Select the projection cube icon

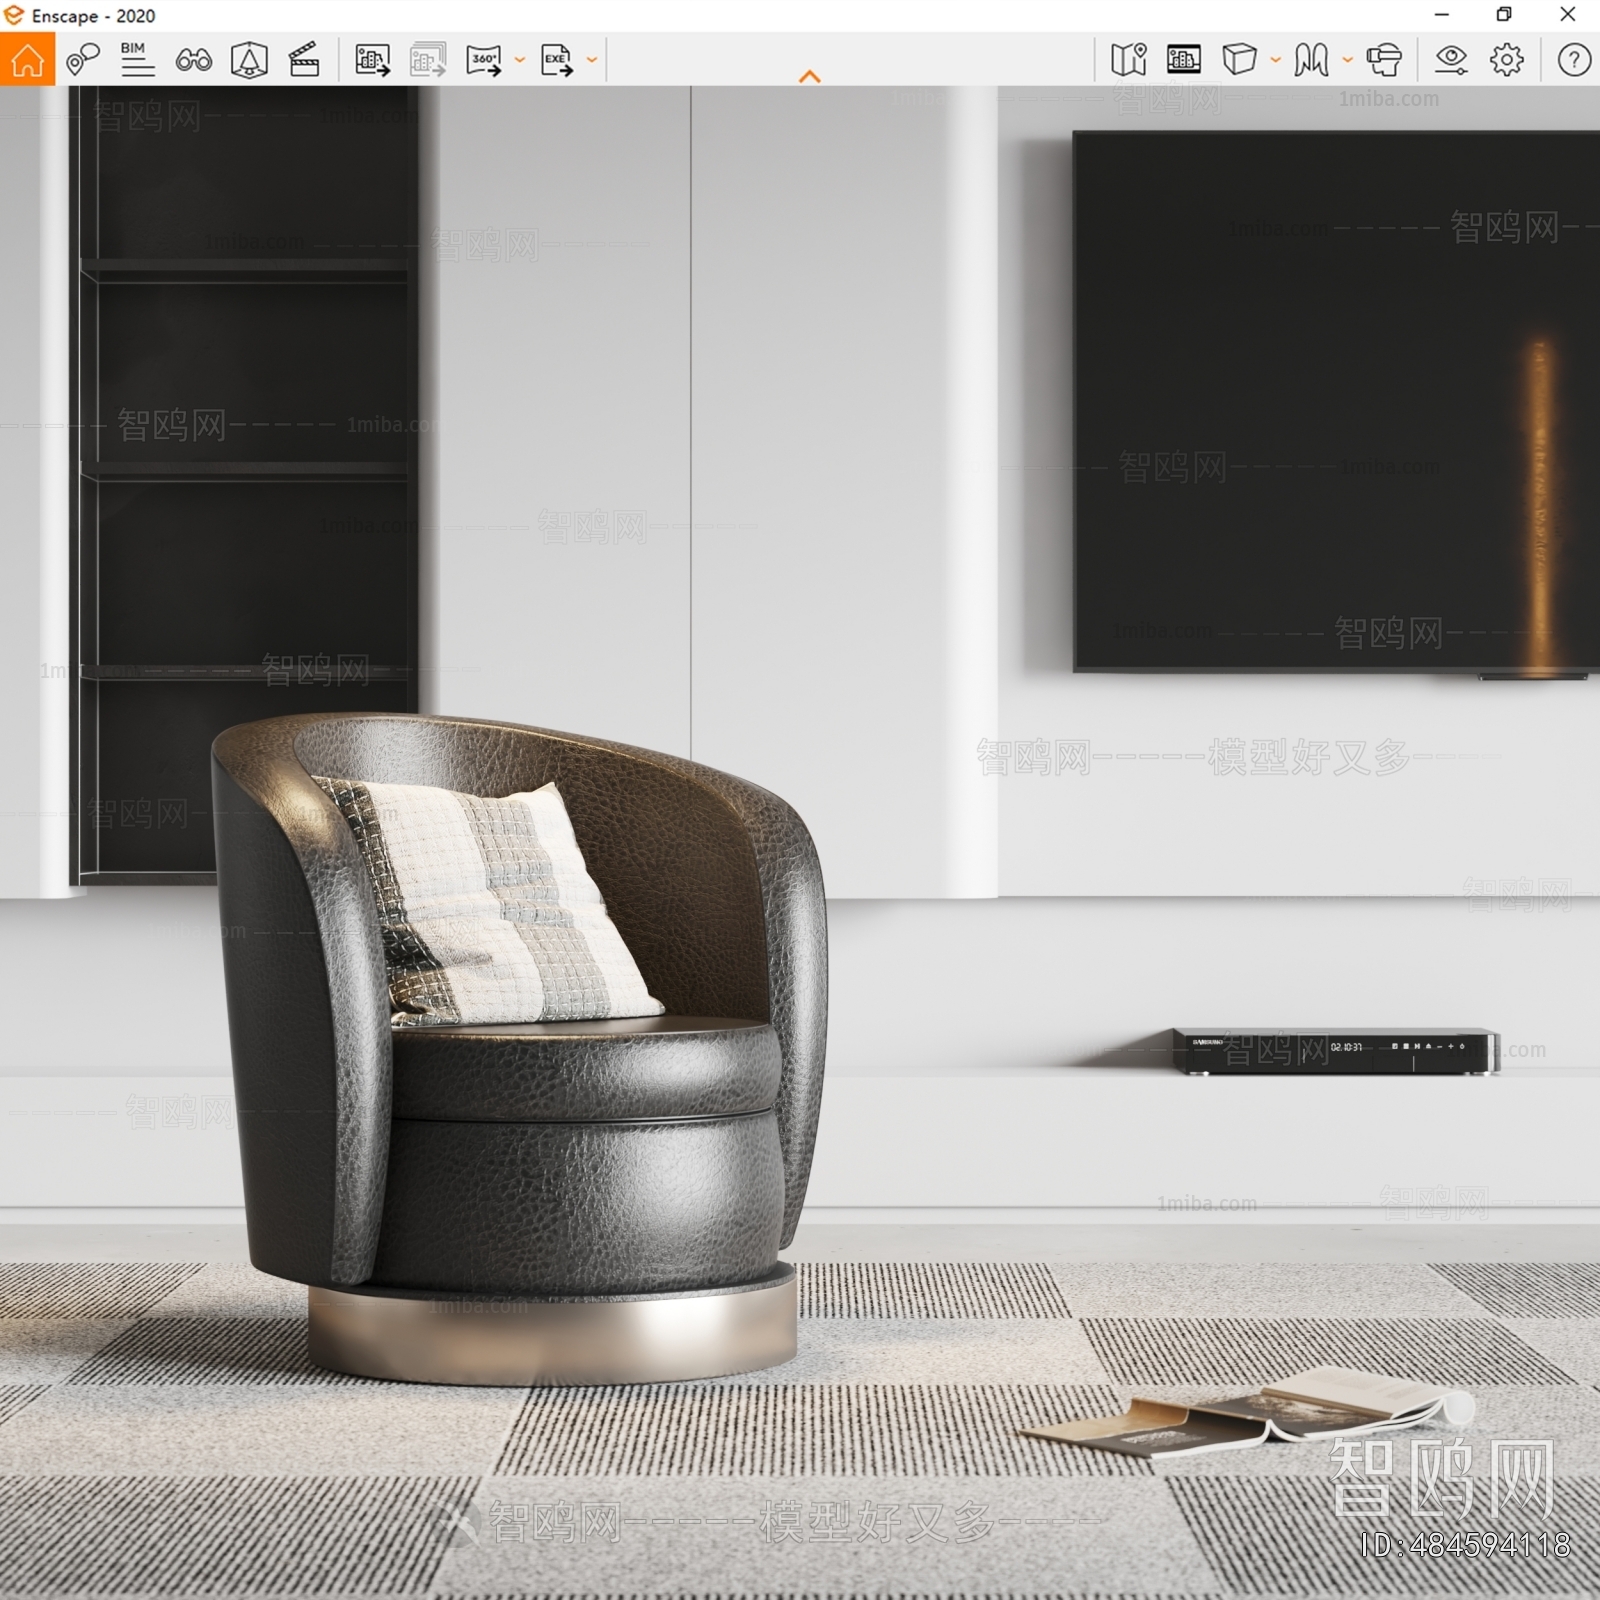[x=1239, y=60]
